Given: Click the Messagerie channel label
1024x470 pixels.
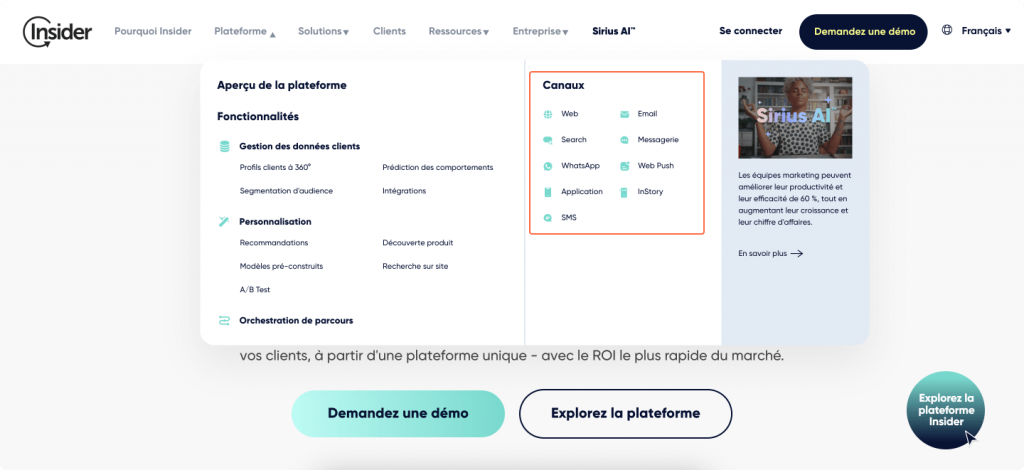Looking at the screenshot, I should tap(658, 140).
